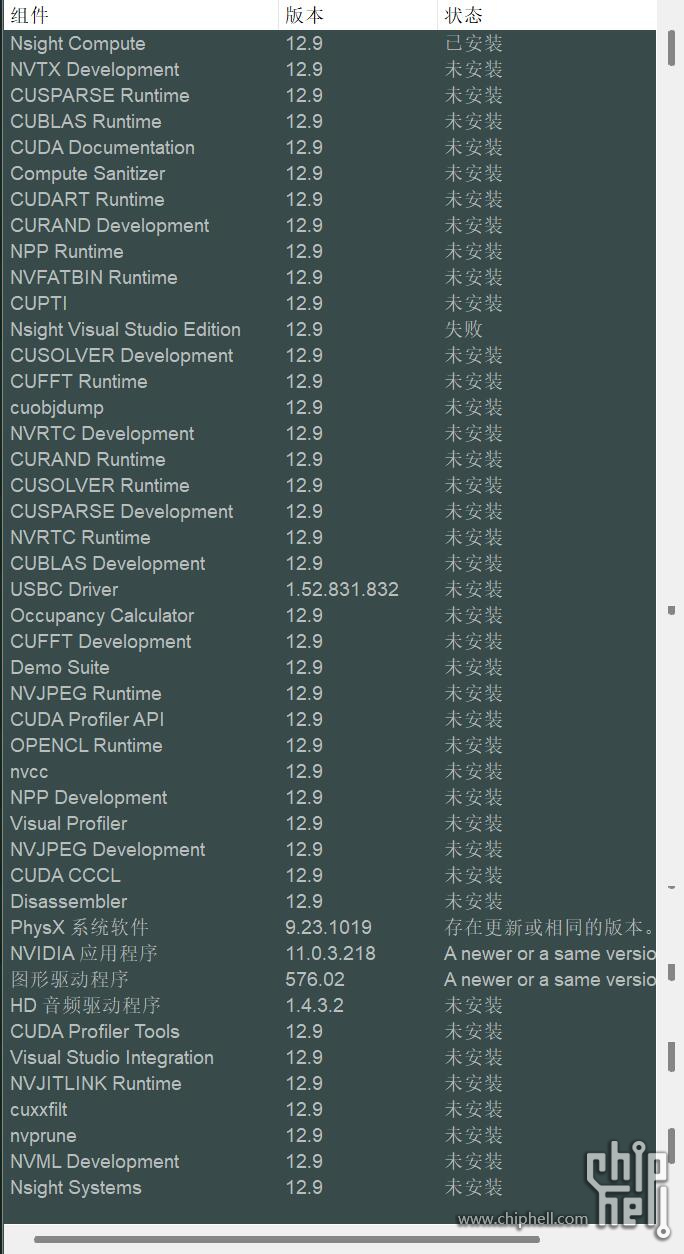This screenshot has height=1254, width=684.
Task: Select the NVIDIA 应用程序 row
Action: tap(330, 954)
